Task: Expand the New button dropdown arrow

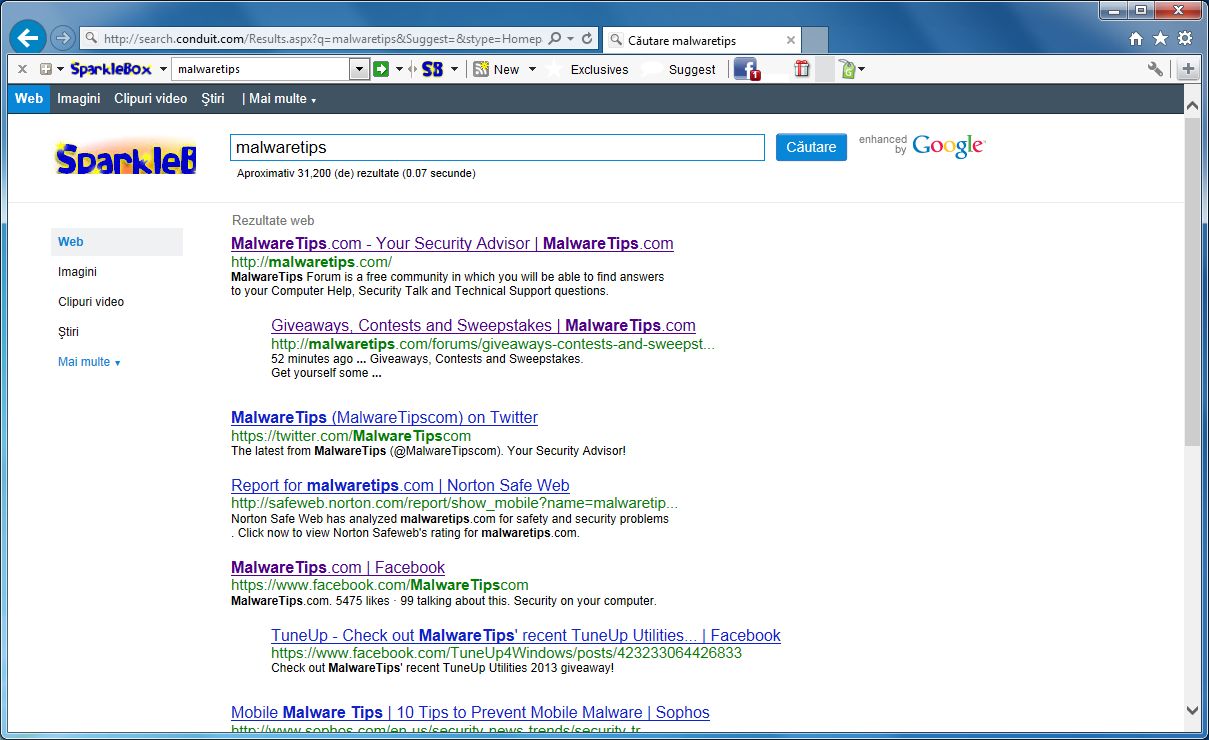Action: [x=532, y=69]
